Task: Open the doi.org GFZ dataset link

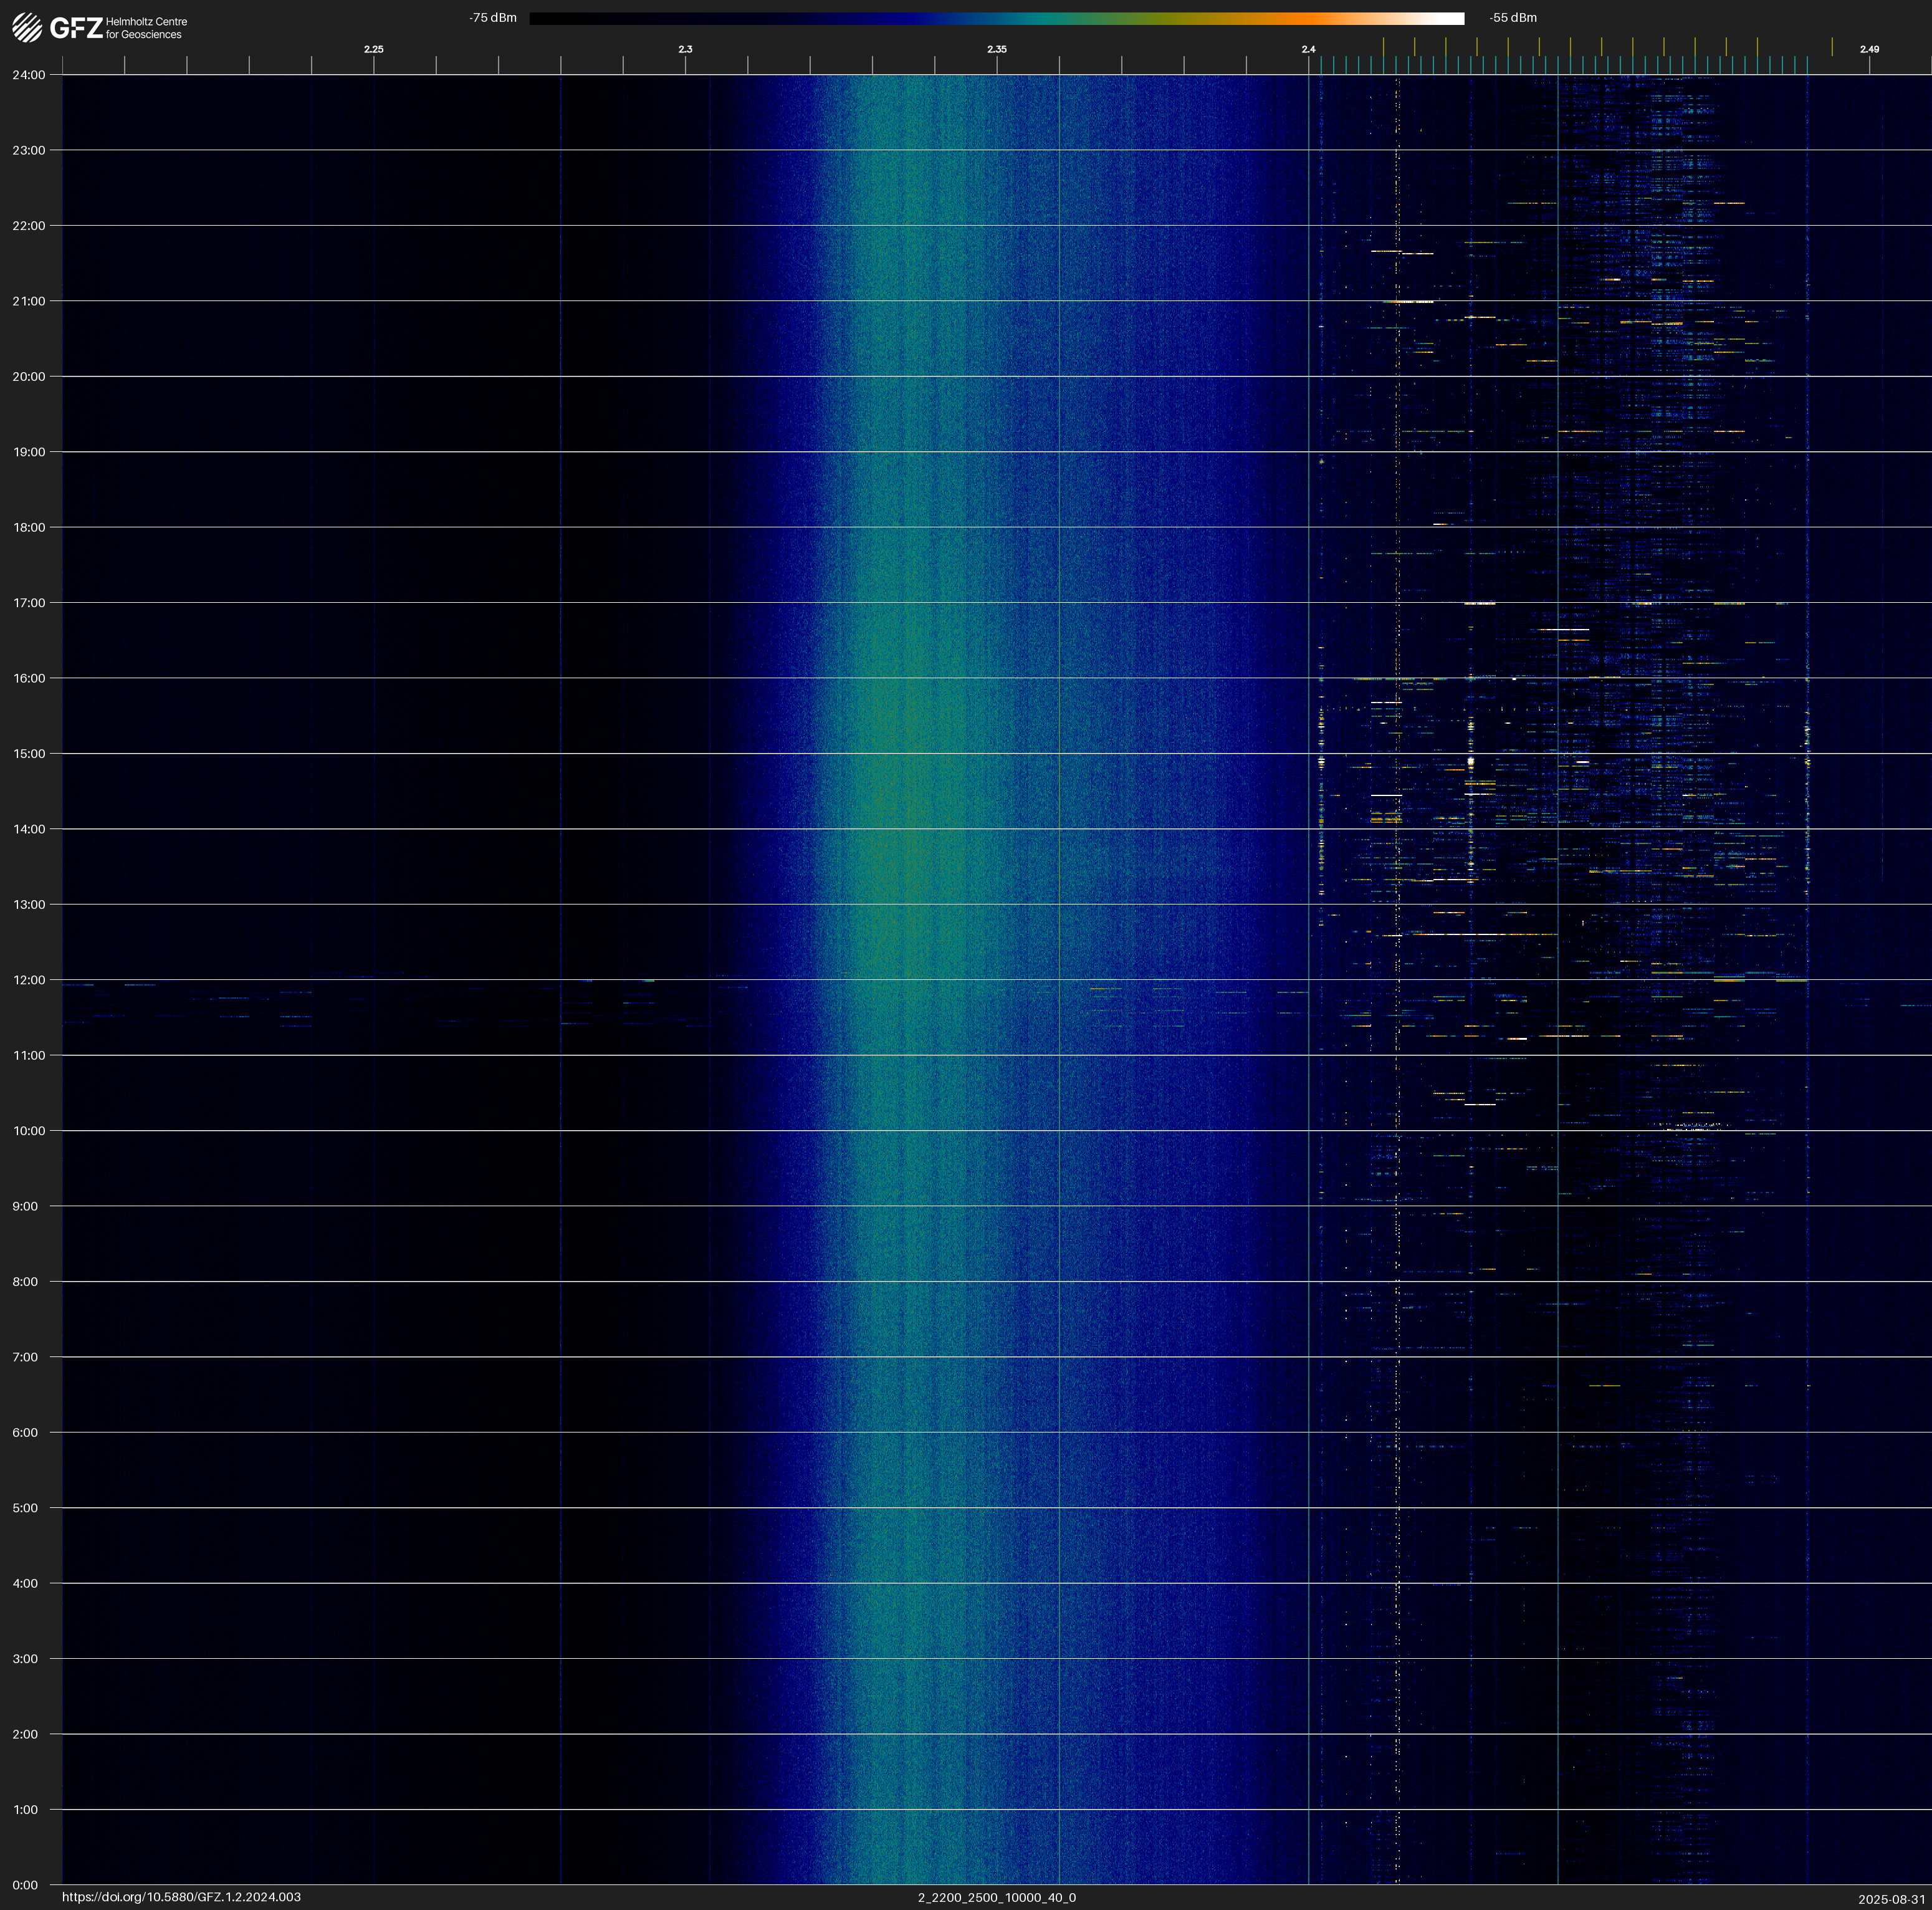Action: (x=181, y=1897)
